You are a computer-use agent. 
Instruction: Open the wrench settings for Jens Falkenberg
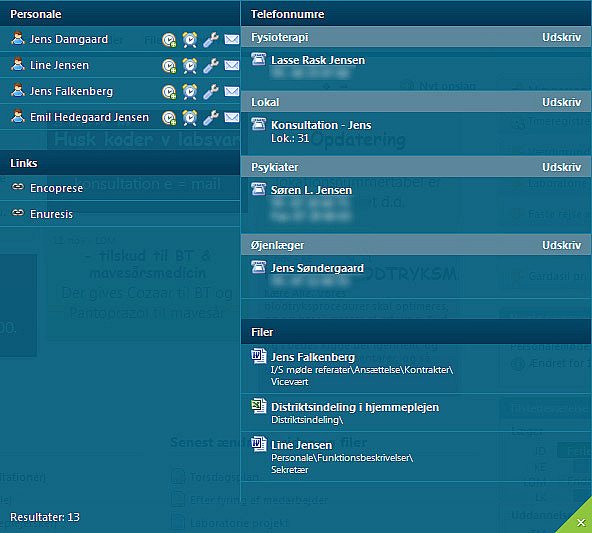211,92
